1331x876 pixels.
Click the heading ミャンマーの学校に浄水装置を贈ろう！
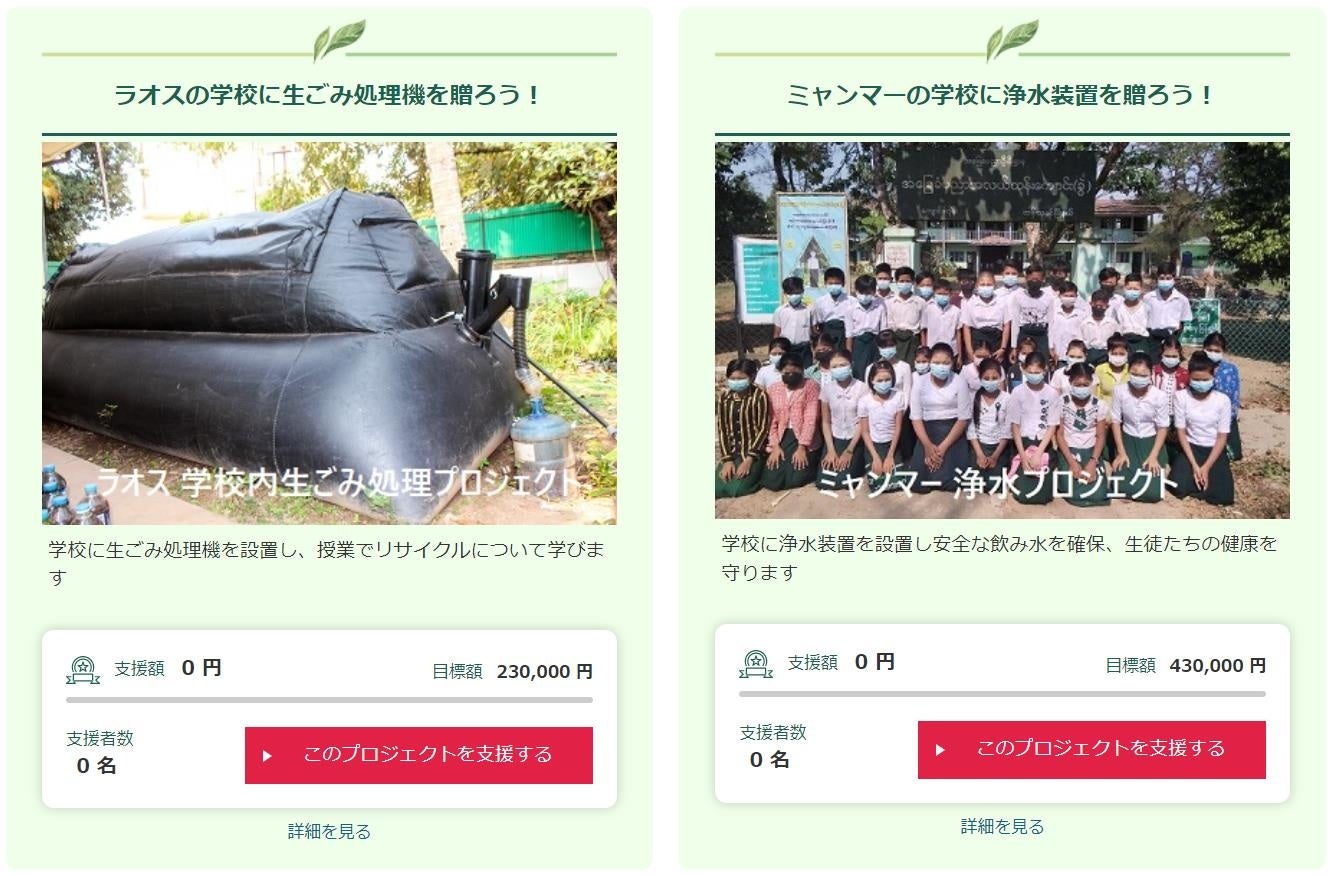click(1002, 96)
